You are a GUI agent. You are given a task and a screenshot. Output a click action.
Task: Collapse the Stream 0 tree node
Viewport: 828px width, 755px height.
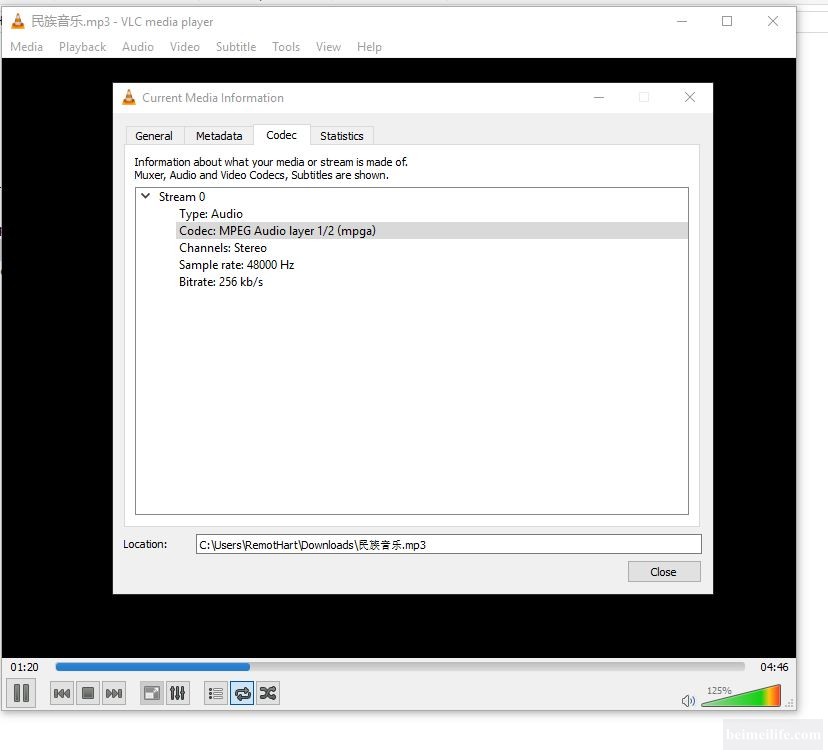pyautogui.click(x=146, y=197)
